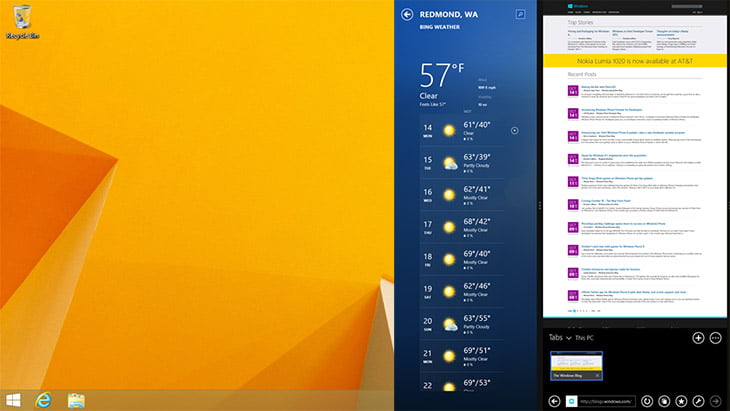Select the 17 Thu 68°/42° forecast row
Viewport: 730px width, 411px height.
pos(462,228)
